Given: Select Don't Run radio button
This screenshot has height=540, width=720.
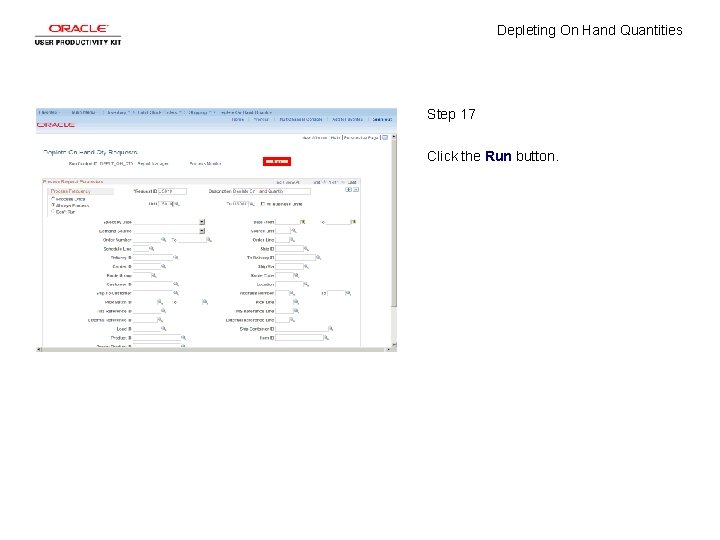Looking at the screenshot, I should (53, 212).
